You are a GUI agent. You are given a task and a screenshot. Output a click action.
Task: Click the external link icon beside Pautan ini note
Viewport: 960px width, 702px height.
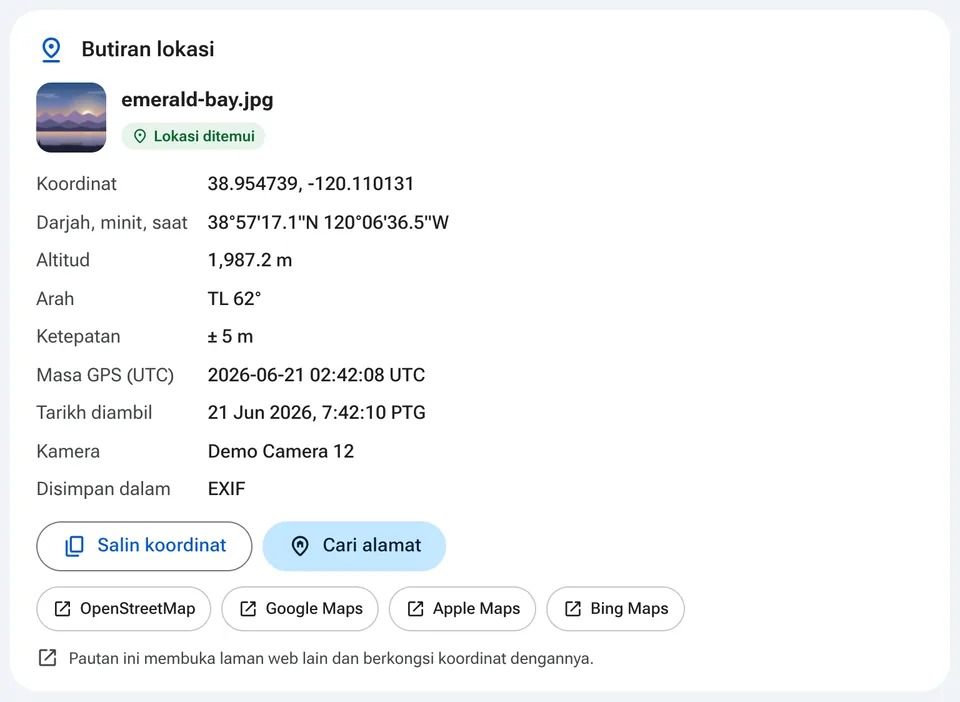pyautogui.click(x=48, y=658)
